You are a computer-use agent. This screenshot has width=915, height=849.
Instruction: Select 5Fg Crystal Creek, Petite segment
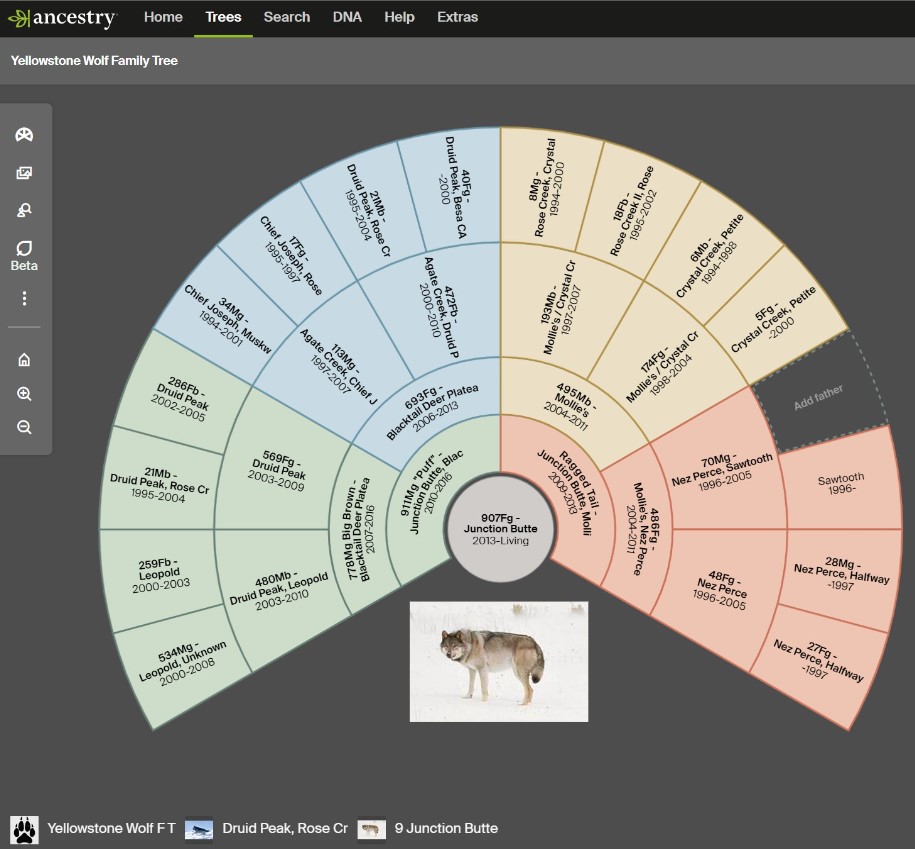point(773,320)
